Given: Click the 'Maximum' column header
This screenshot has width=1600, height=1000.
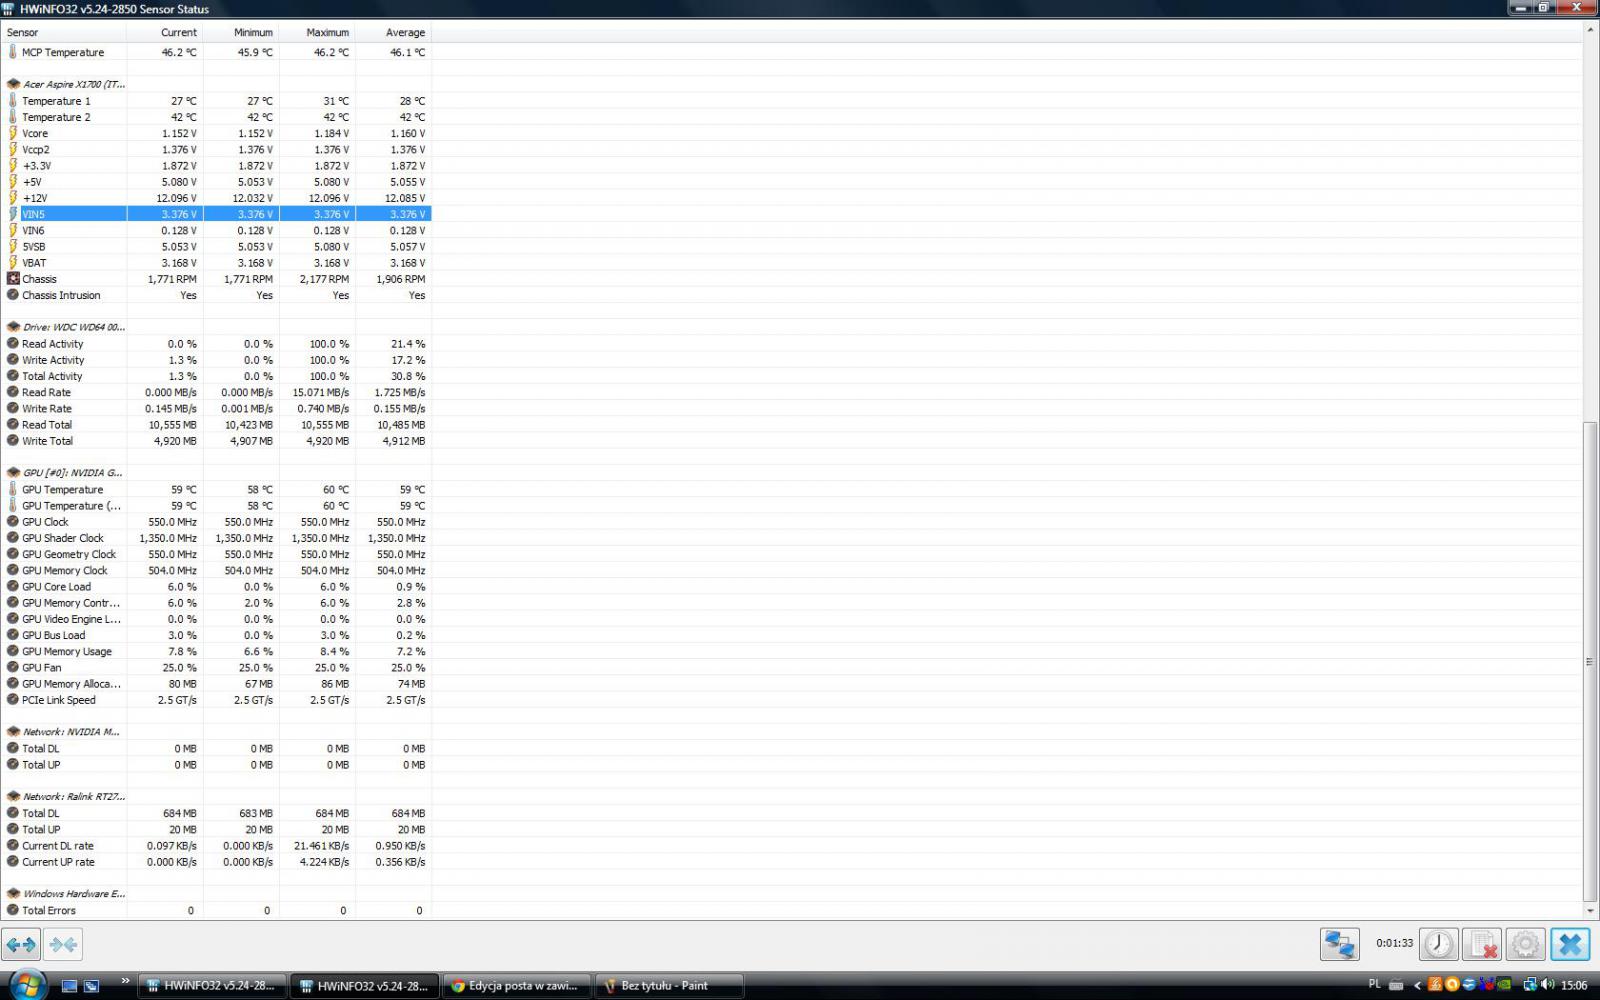Looking at the screenshot, I should coord(317,32).
